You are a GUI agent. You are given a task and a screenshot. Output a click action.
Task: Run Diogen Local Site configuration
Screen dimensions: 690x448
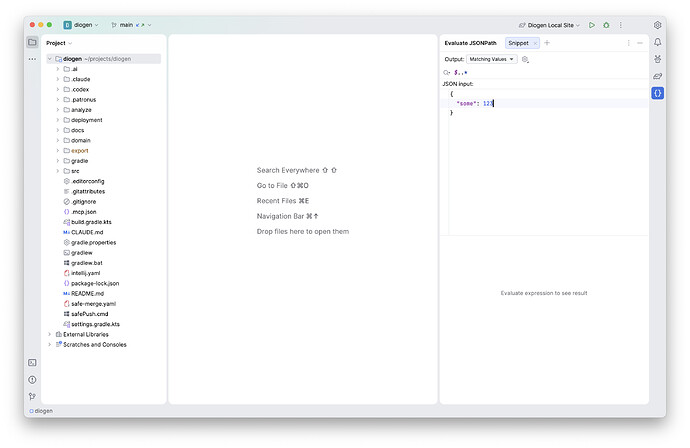point(592,25)
